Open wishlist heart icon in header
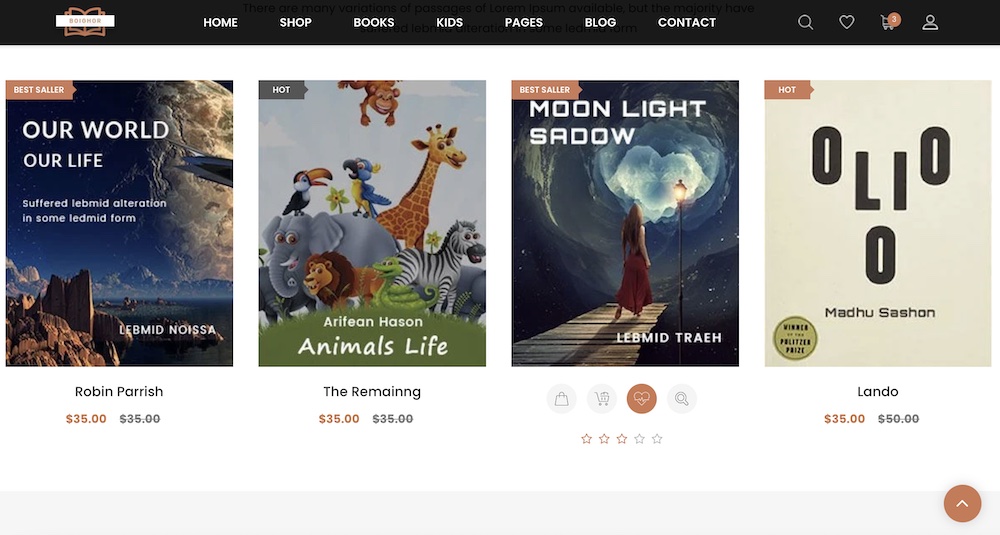 (x=846, y=22)
